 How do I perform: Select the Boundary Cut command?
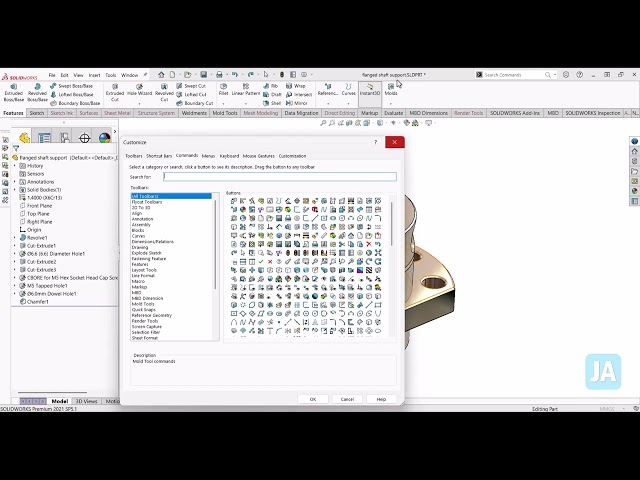(x=194, y=103)
